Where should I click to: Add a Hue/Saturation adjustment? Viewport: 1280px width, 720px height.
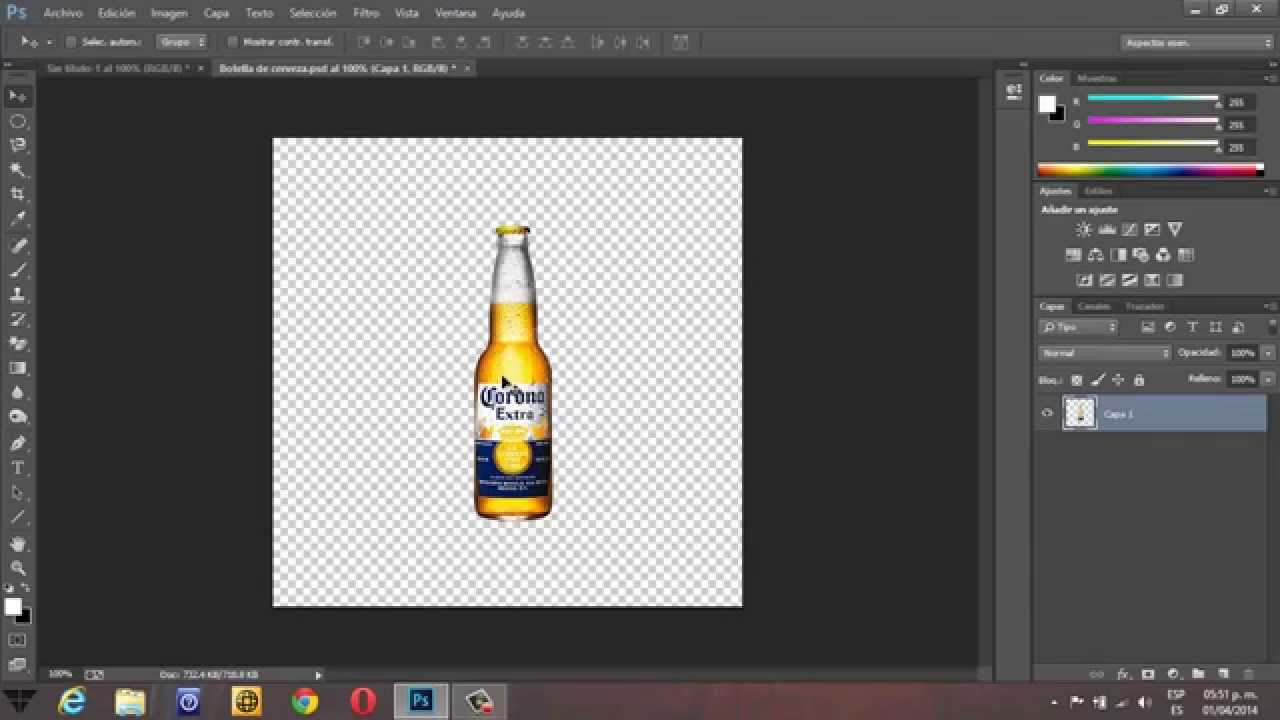click(x=1074, y=255)
